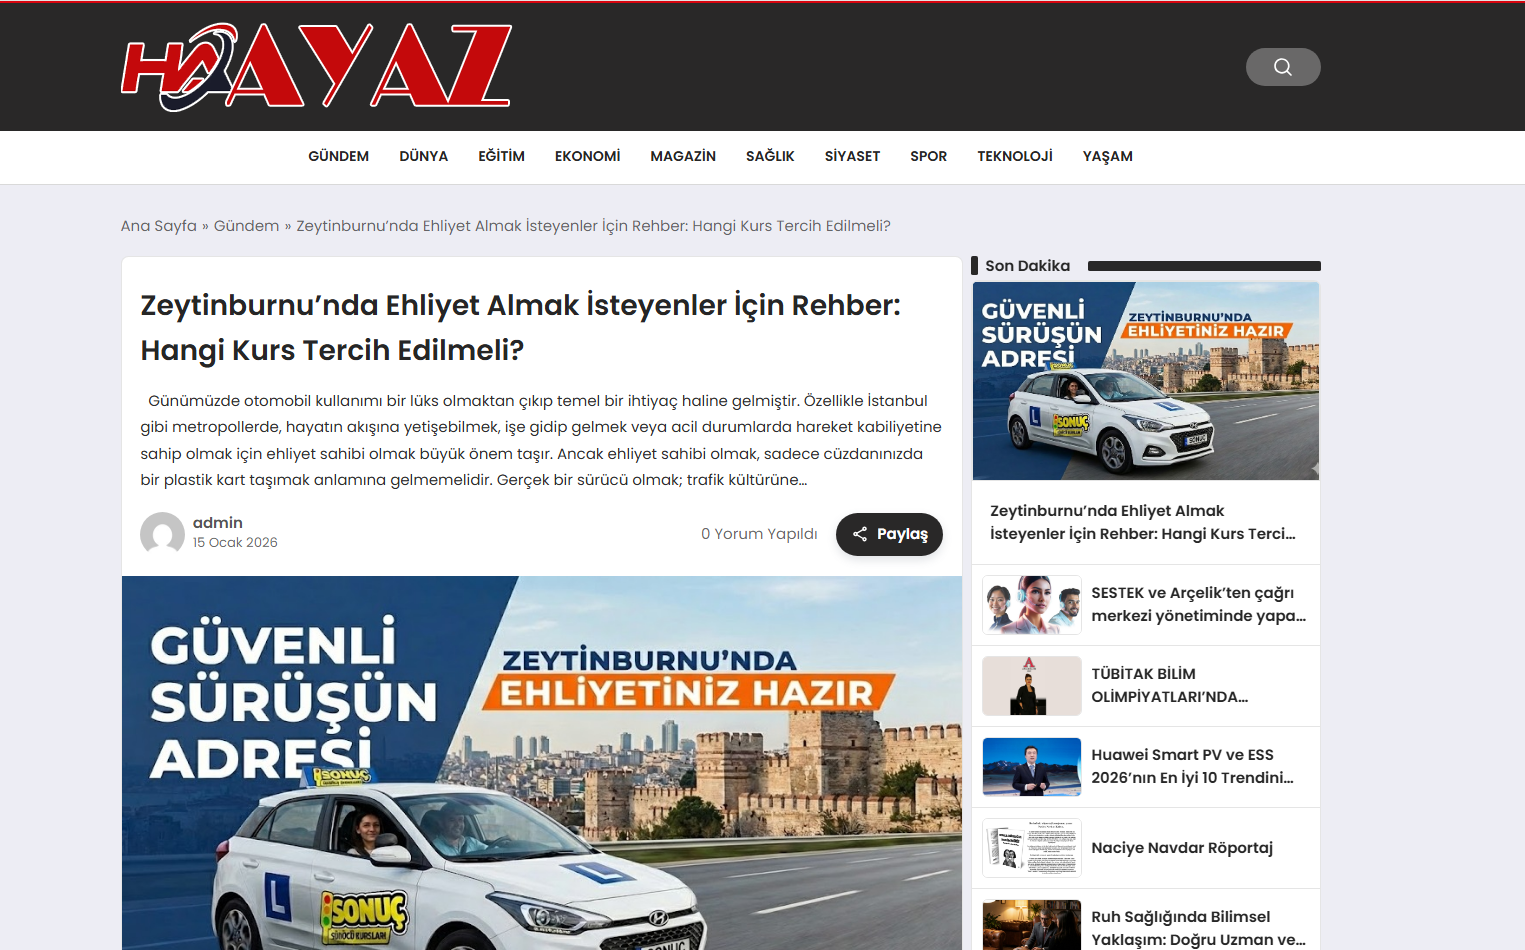Open the SESTEK ve Arçelik news thumbnail
This screenshot has width=1525, height=950.
point(1031,605)
